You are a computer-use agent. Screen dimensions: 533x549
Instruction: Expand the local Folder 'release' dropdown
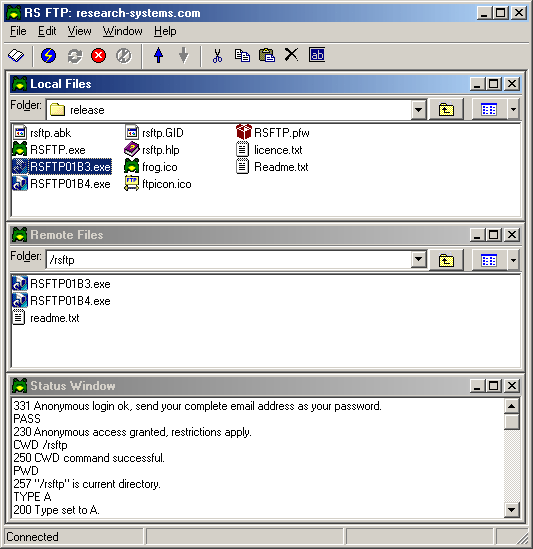tap(418, 110)
